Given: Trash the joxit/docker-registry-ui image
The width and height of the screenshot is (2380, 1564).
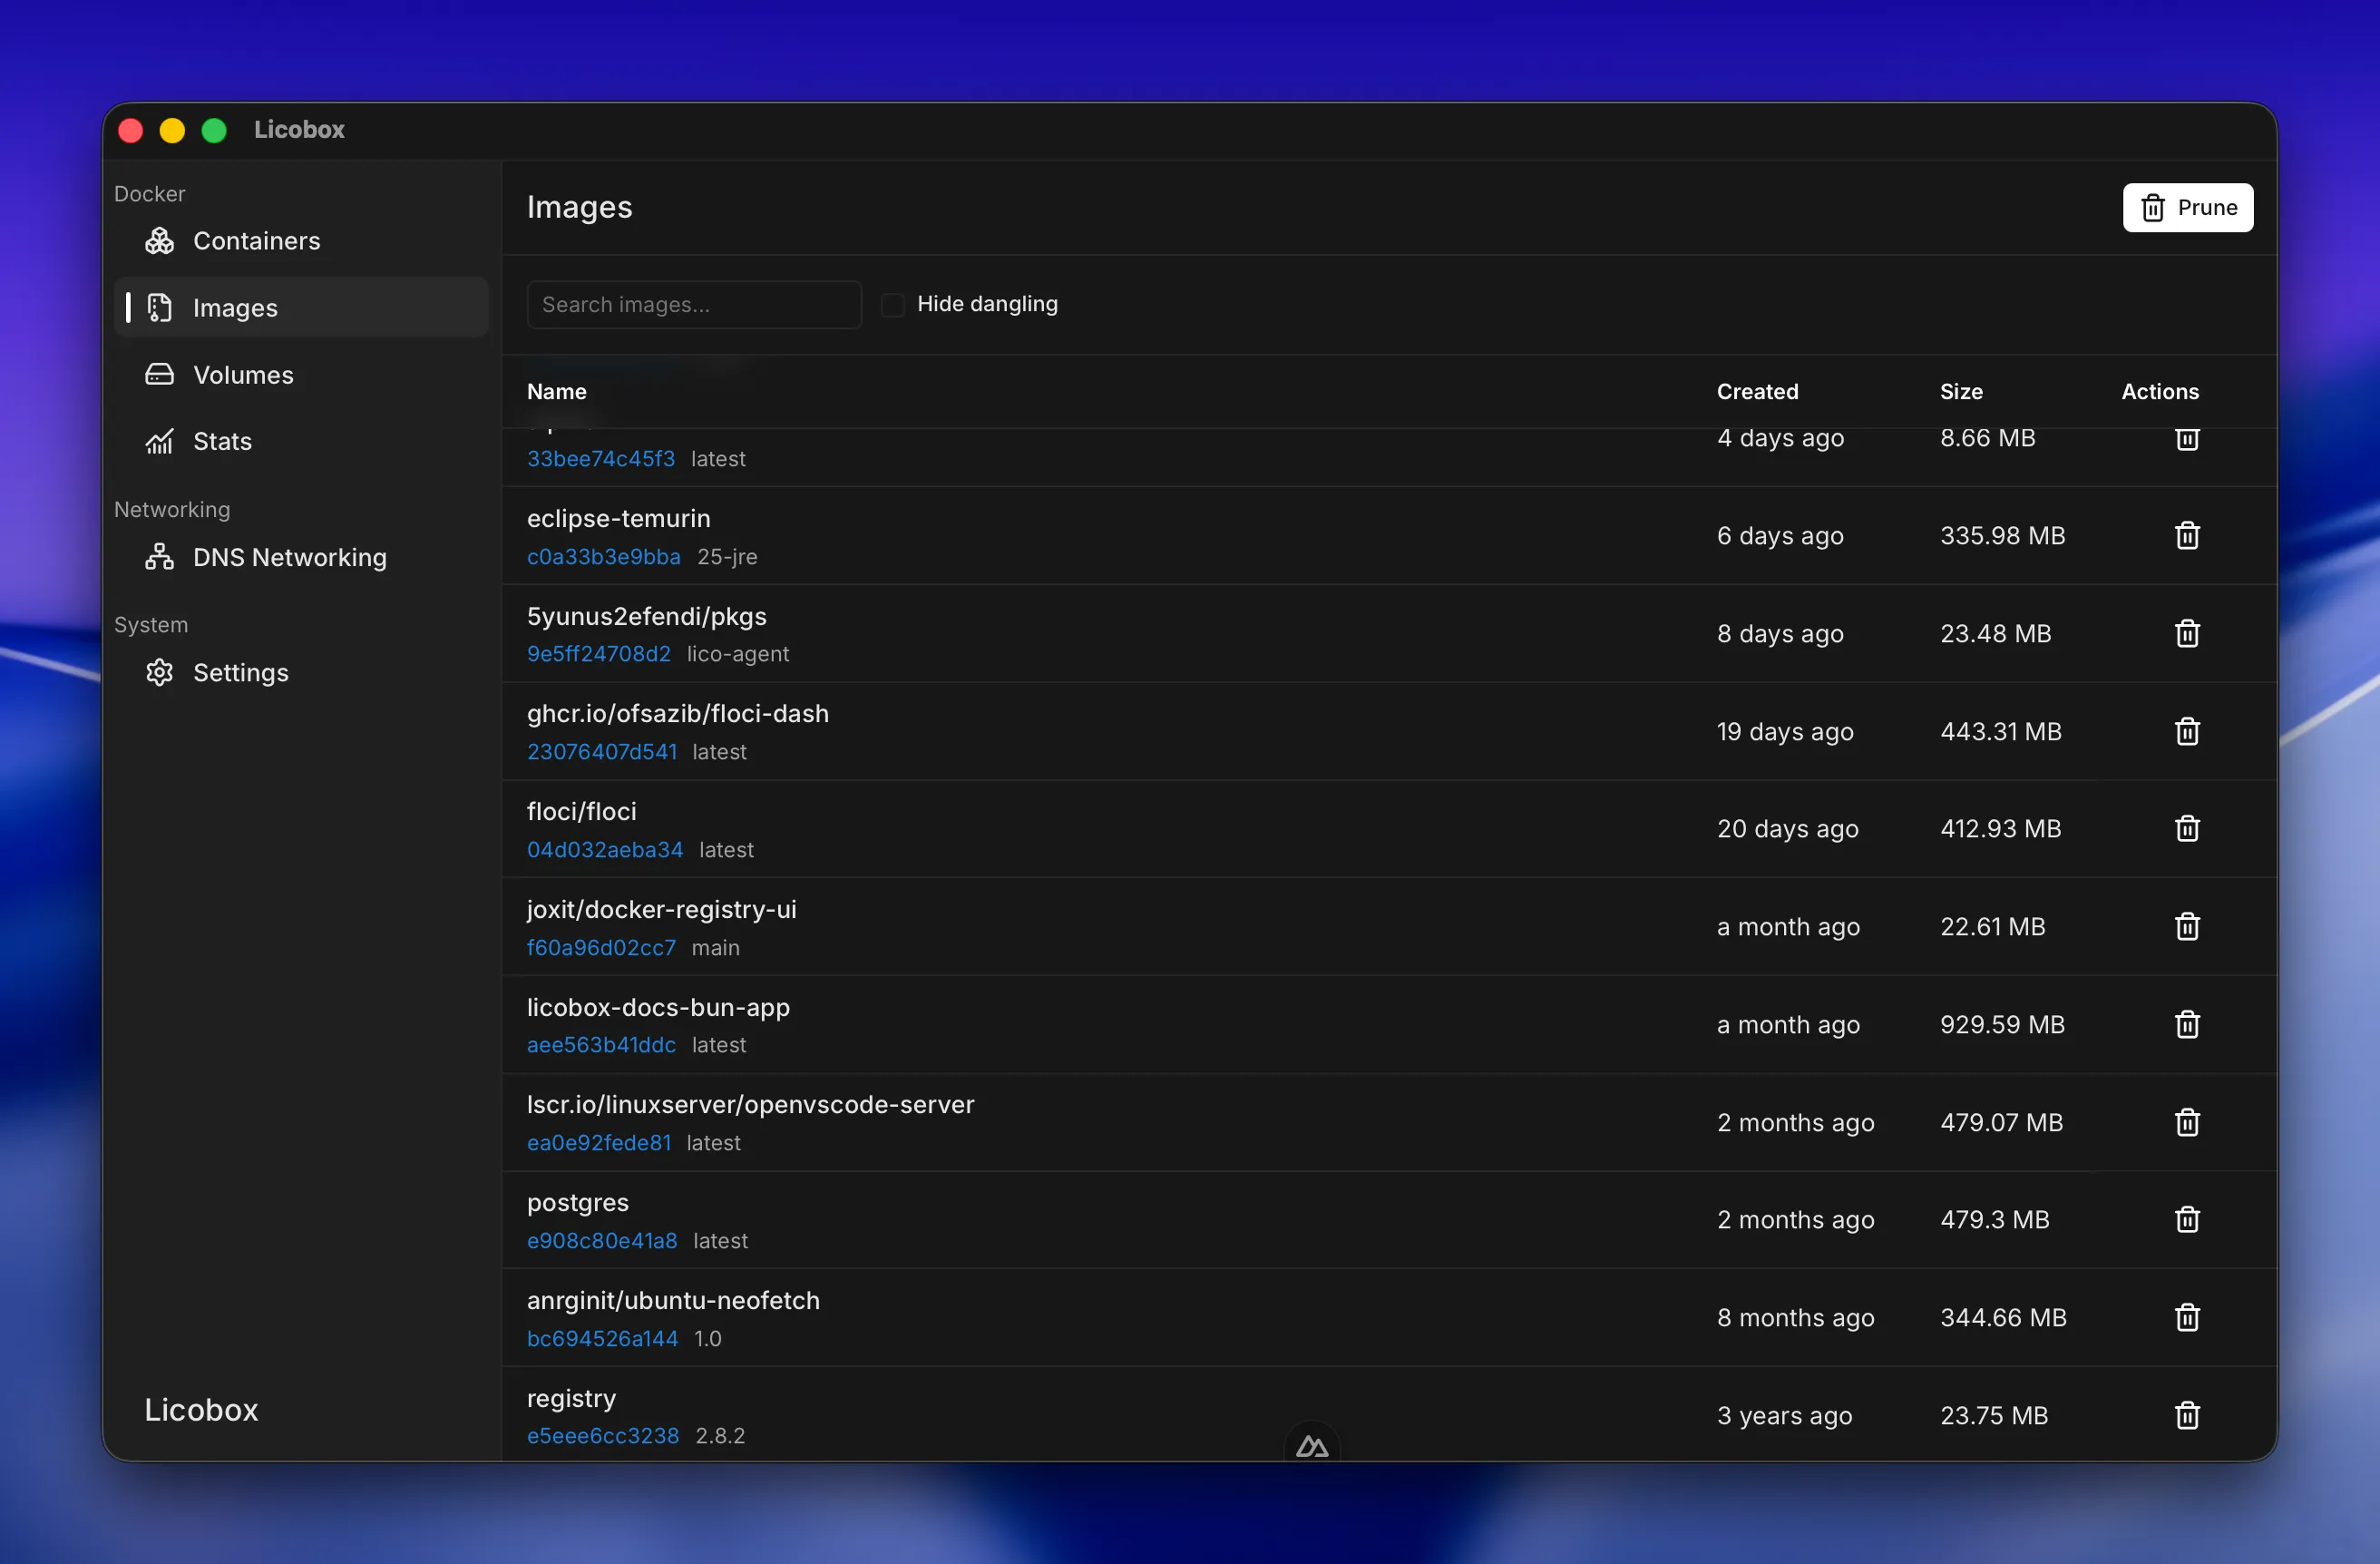Looking at the screenshot, I should [x=2186, y=927].
